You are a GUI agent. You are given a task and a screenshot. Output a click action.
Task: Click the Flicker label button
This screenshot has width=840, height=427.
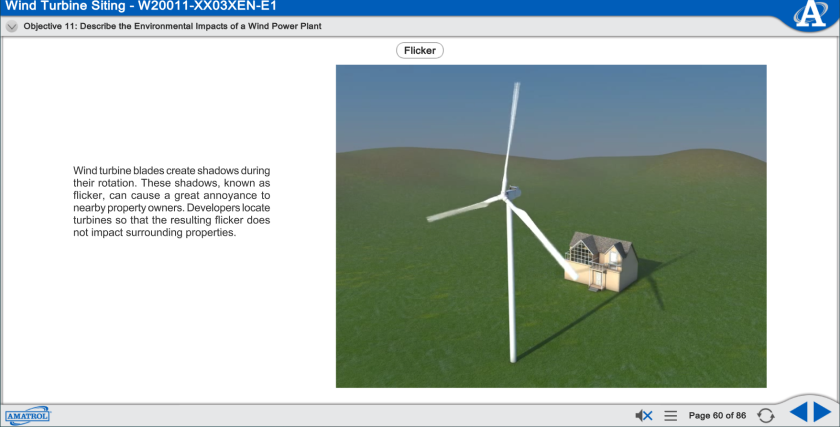click(x=419, y=50)
